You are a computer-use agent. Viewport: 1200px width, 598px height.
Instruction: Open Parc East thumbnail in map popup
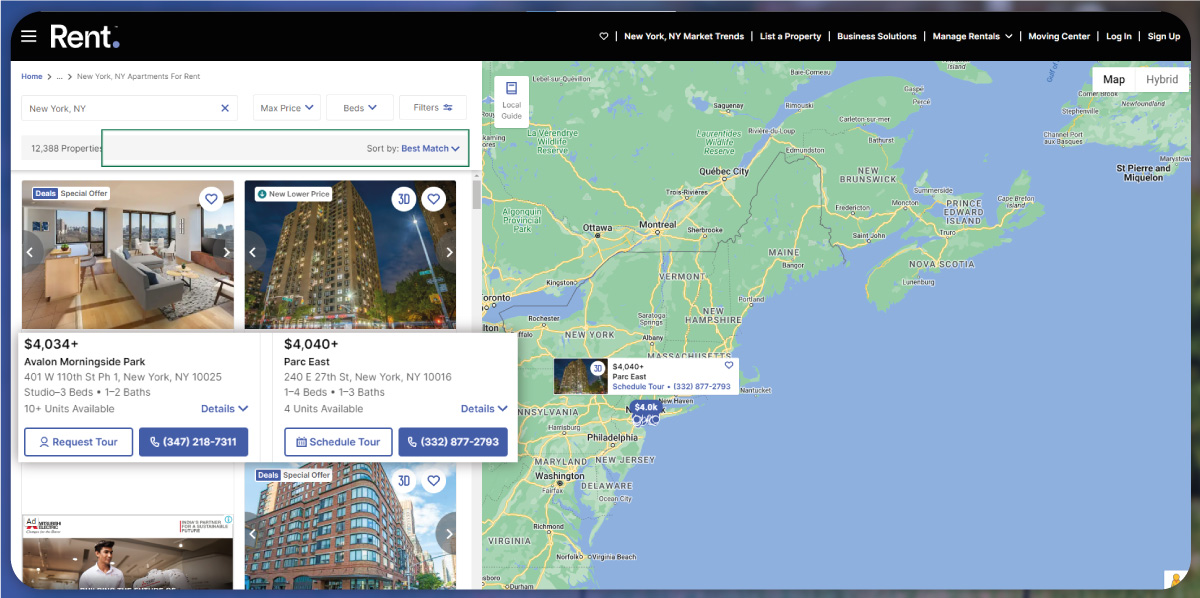(x=581, y=376)
